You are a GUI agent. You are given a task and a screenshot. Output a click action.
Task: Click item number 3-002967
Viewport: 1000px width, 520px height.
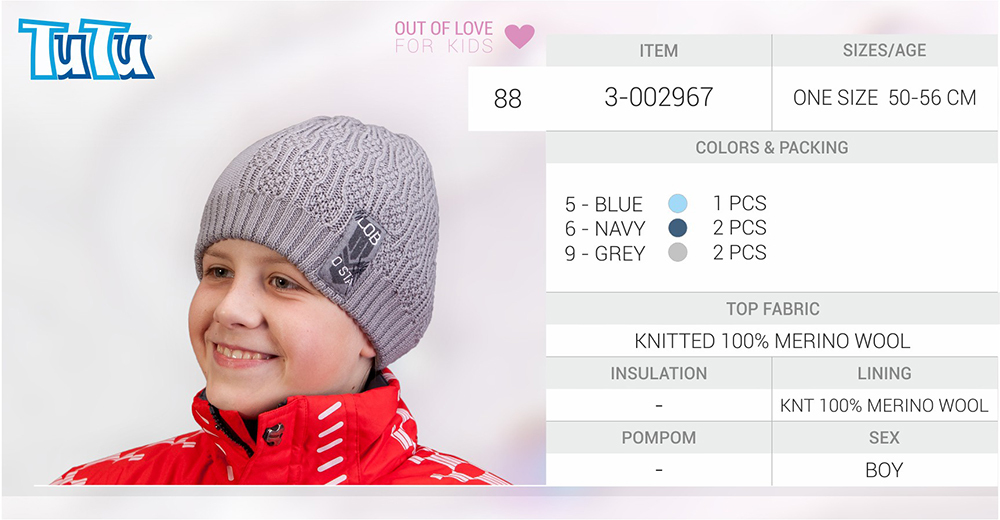point(659,98)
